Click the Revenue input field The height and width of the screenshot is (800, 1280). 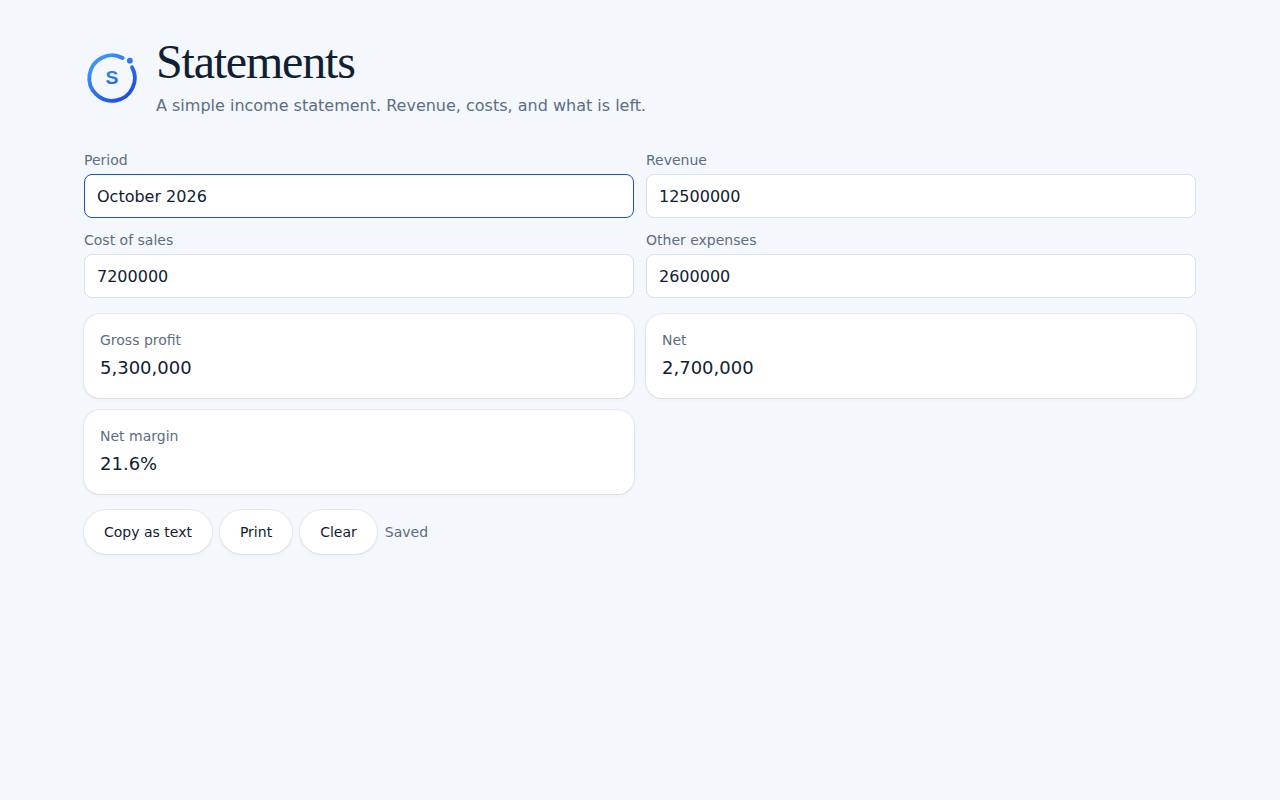tap(921, 196)
